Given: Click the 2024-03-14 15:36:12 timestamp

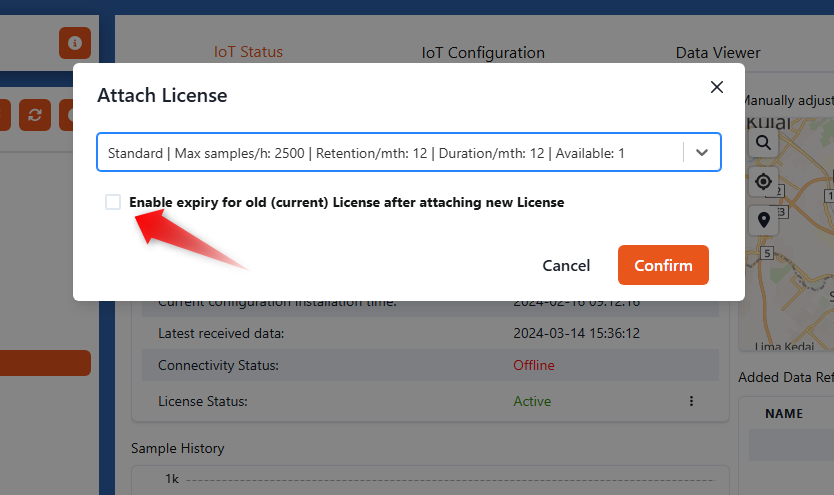Looking at the screenshot, I should tap(576, 333).
